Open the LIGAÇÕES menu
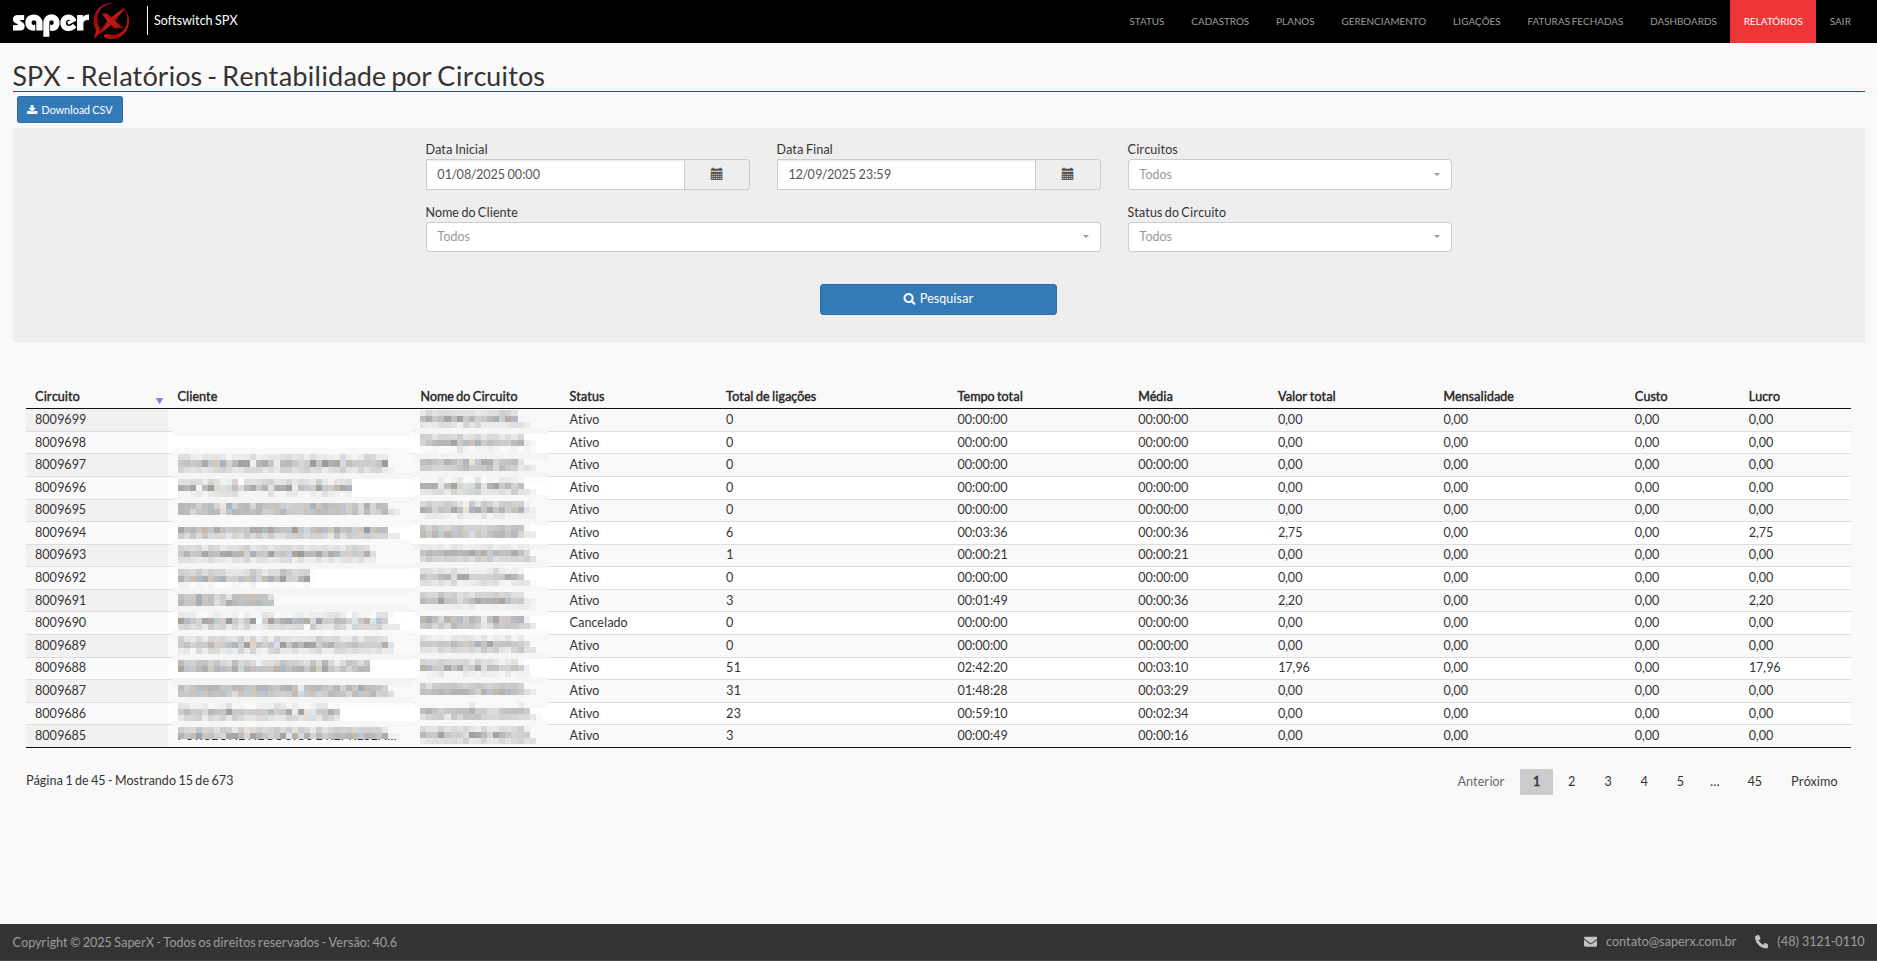The height and width of the screenshot is (961, 1877). point(1476,21)
